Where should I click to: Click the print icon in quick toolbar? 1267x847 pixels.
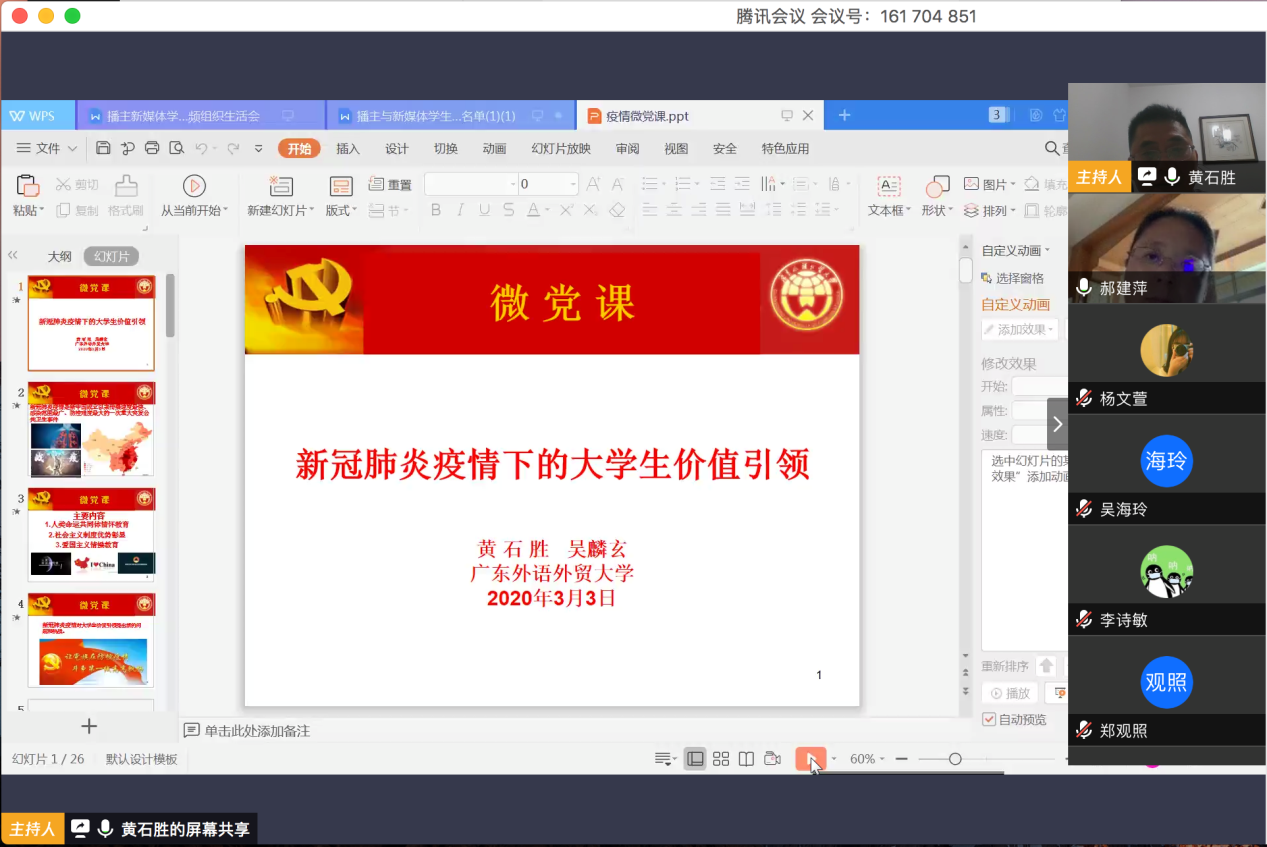(152, 149)
